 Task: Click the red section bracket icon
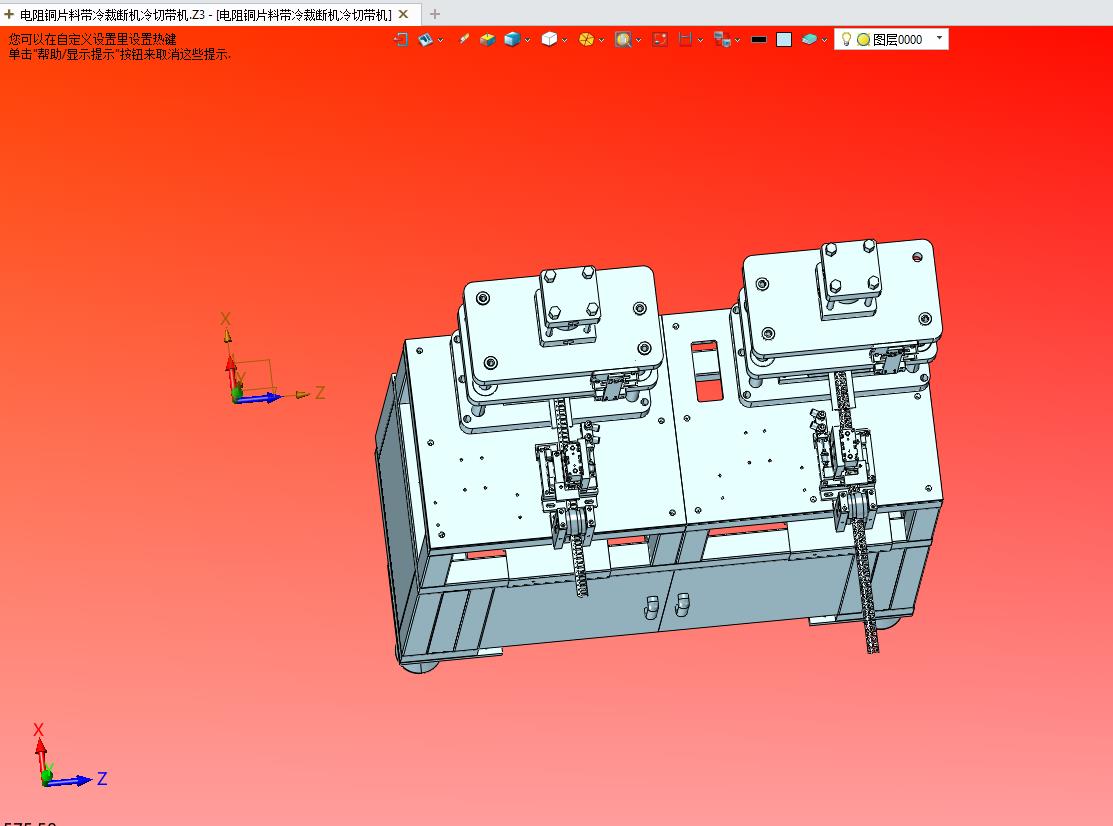[685, 40]
